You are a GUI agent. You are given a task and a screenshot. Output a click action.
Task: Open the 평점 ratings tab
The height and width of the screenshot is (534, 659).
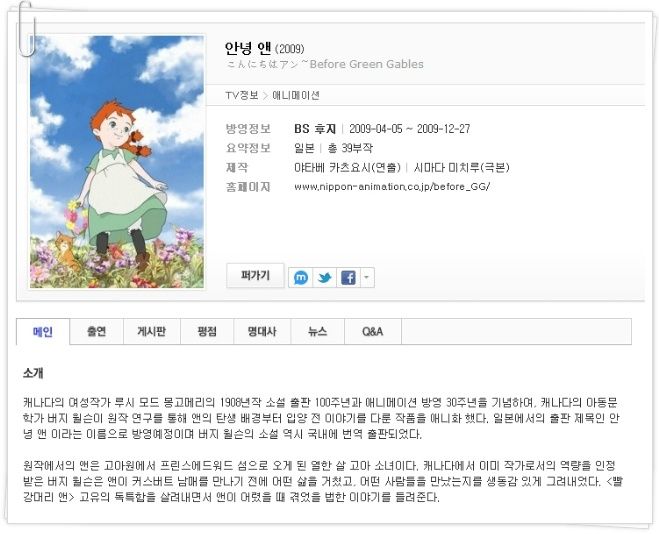[x=207, y=332]
